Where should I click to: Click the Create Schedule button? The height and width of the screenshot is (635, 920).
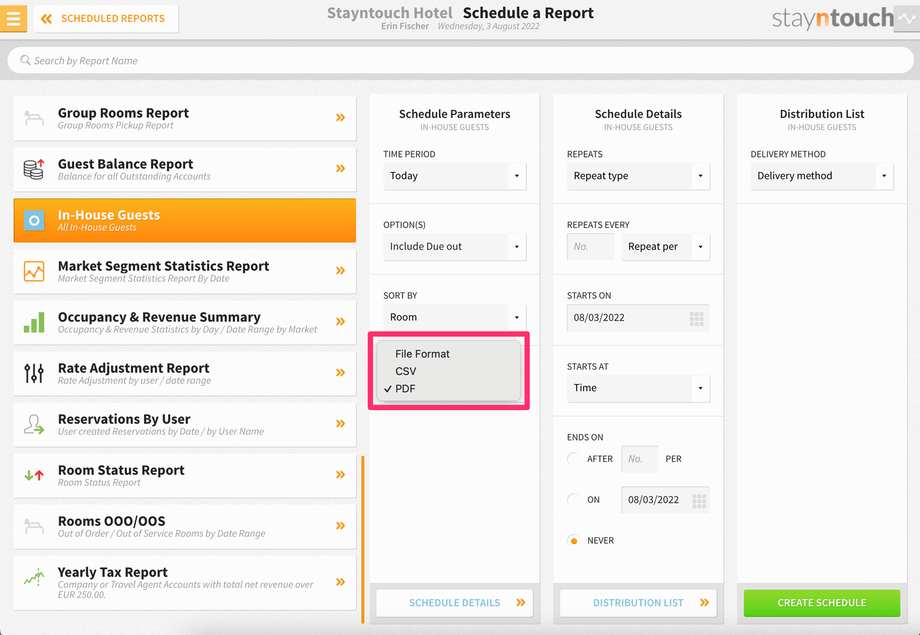pyautogui.click(x=822, y=603)
